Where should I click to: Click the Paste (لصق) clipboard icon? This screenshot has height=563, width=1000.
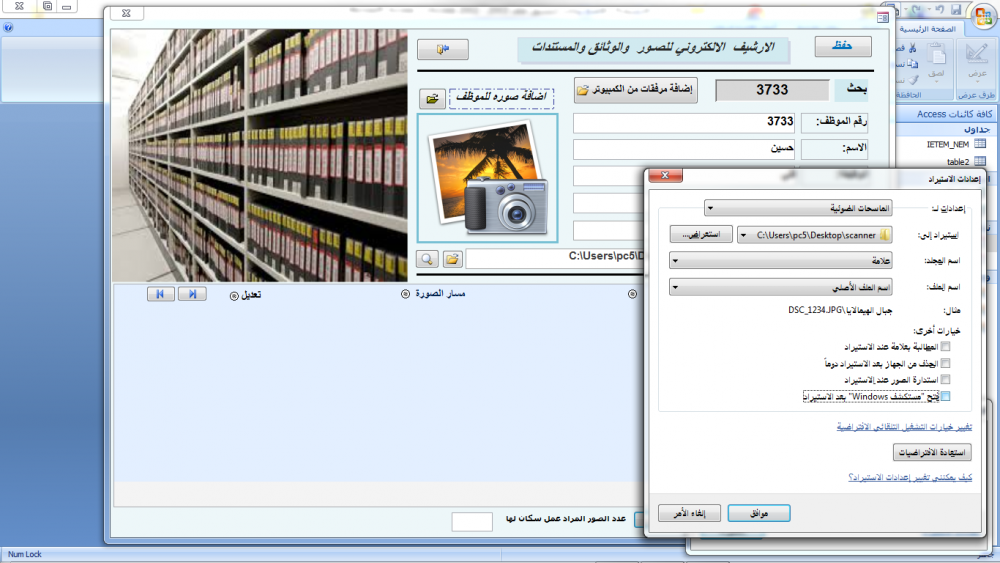937,55
